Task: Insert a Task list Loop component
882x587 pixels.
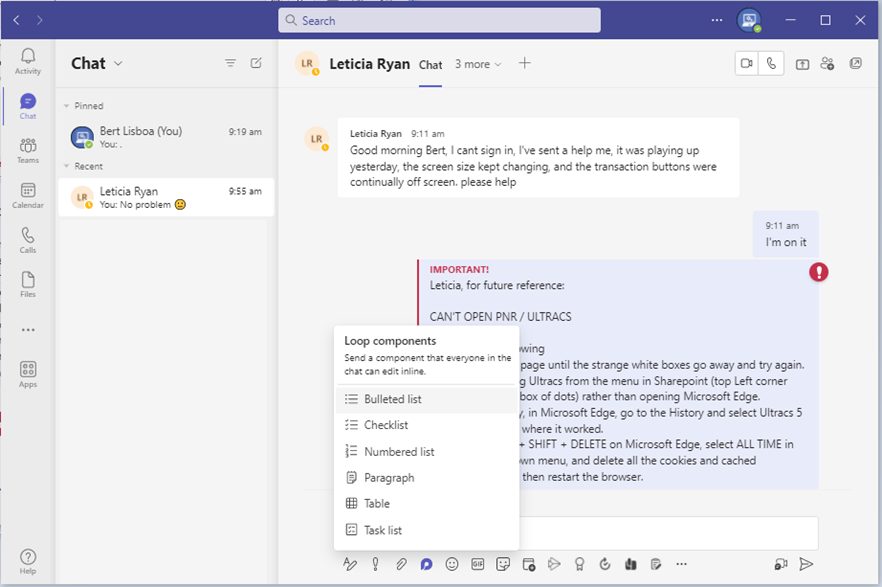Action: point(426,530)
